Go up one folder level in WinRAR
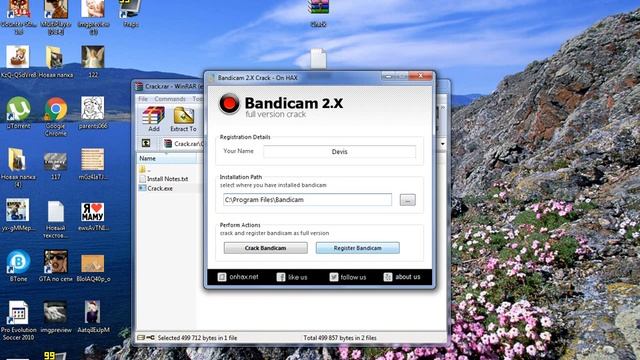This screenshot has width=640, height=360. (146, 143)
